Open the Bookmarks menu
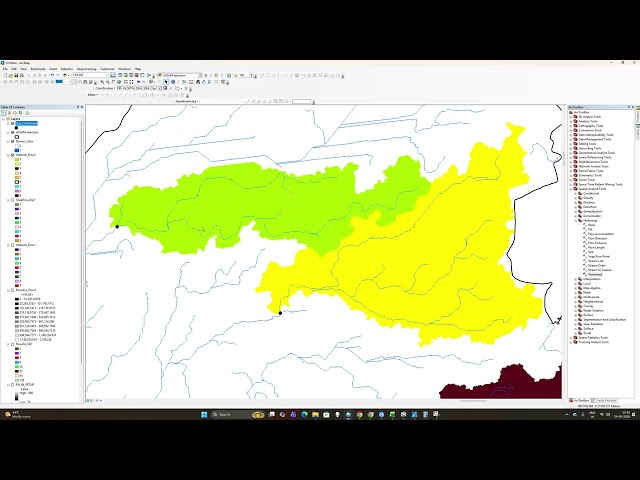The image size is (640, 480). click(38, 69)
